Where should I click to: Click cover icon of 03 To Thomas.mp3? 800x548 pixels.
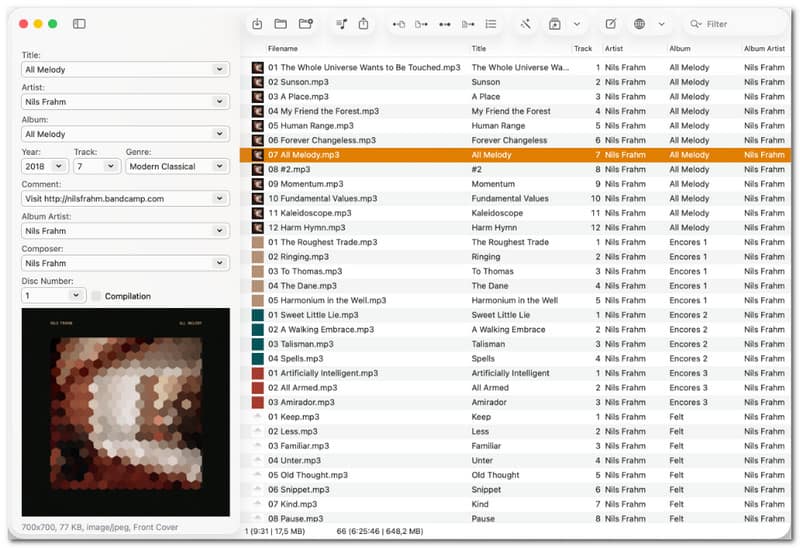[258, 271]
